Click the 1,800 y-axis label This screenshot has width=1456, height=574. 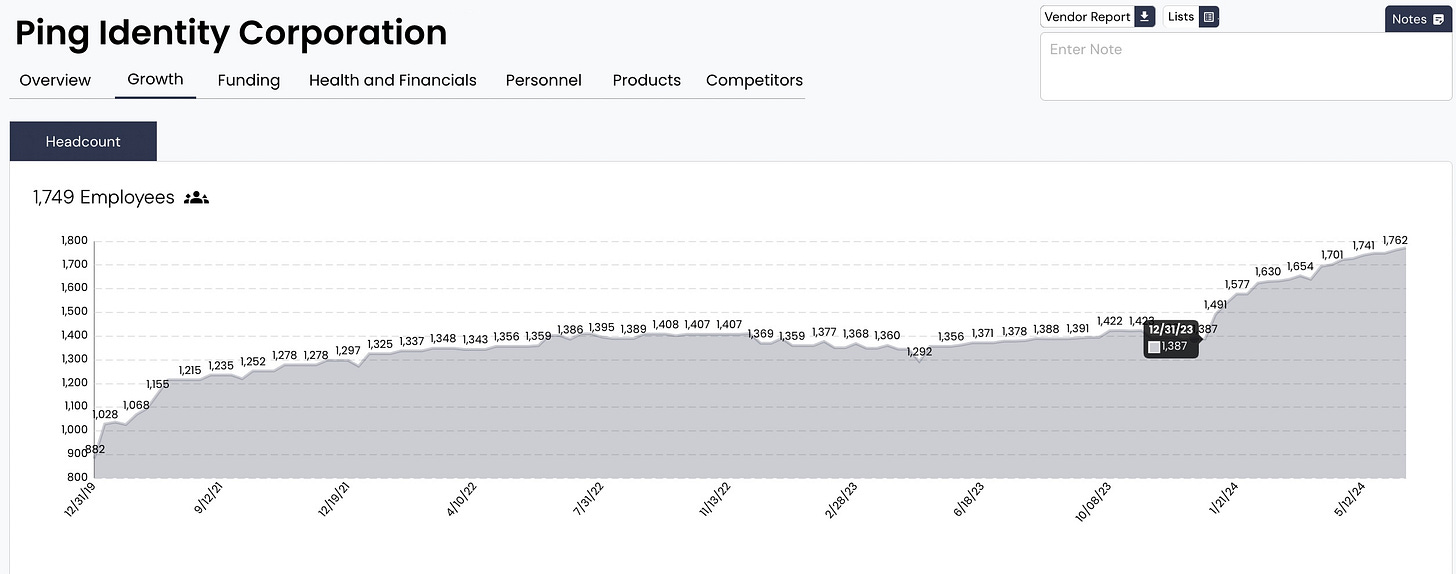coord(76,240)
